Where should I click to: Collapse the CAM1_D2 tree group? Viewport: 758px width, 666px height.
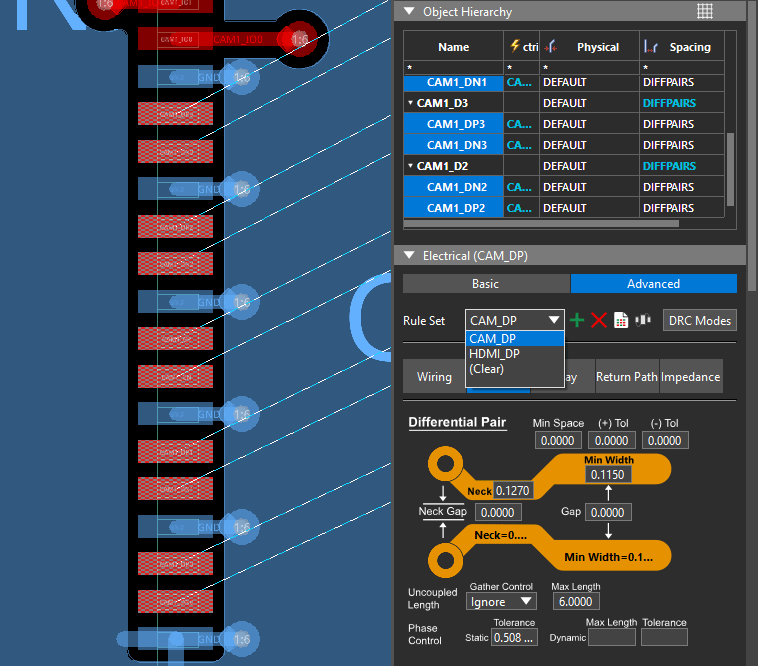click(x=411, y=166)
